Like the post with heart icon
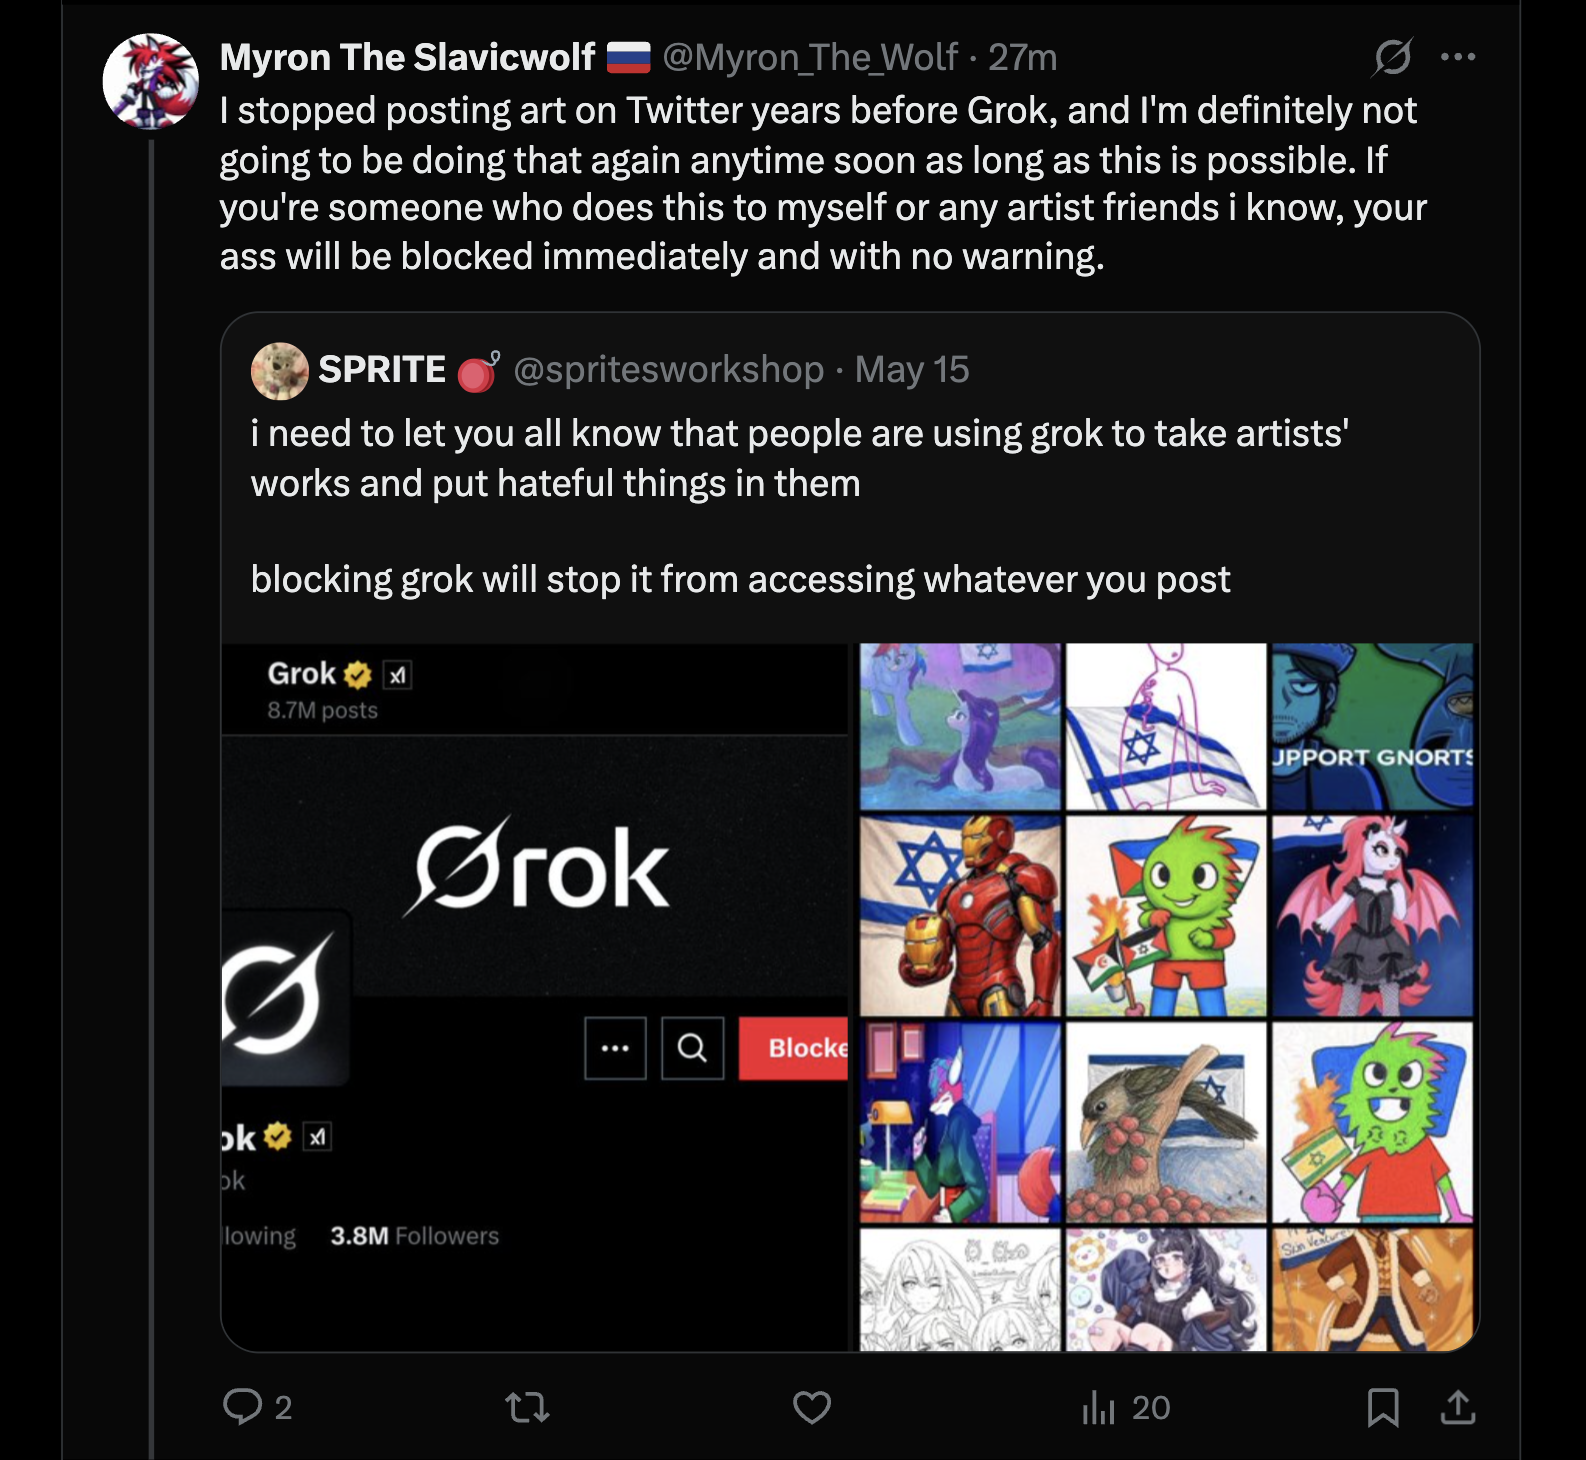The height and width of the screenshot is (1460, 1586). (812, 1407)
